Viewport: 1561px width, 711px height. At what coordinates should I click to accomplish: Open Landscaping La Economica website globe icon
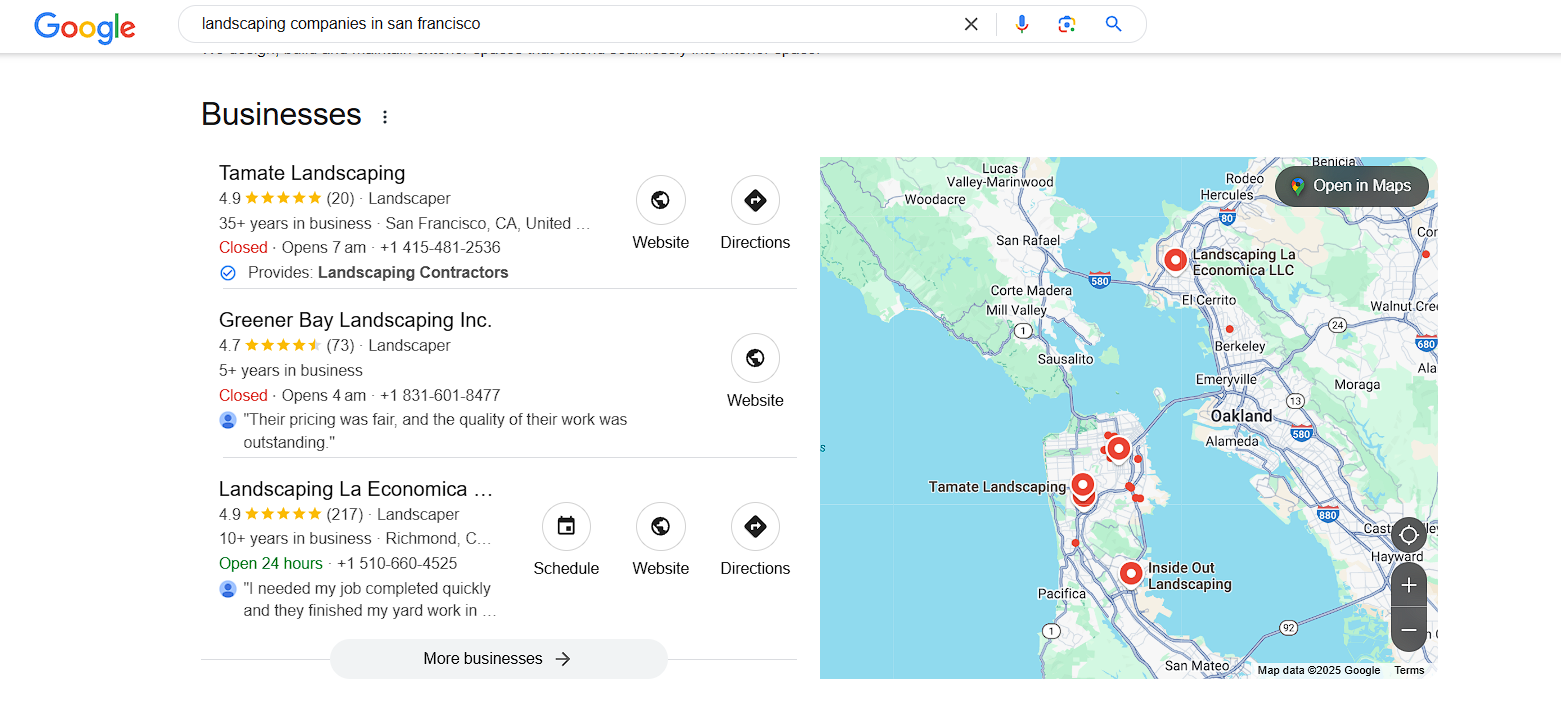[661, 526]
